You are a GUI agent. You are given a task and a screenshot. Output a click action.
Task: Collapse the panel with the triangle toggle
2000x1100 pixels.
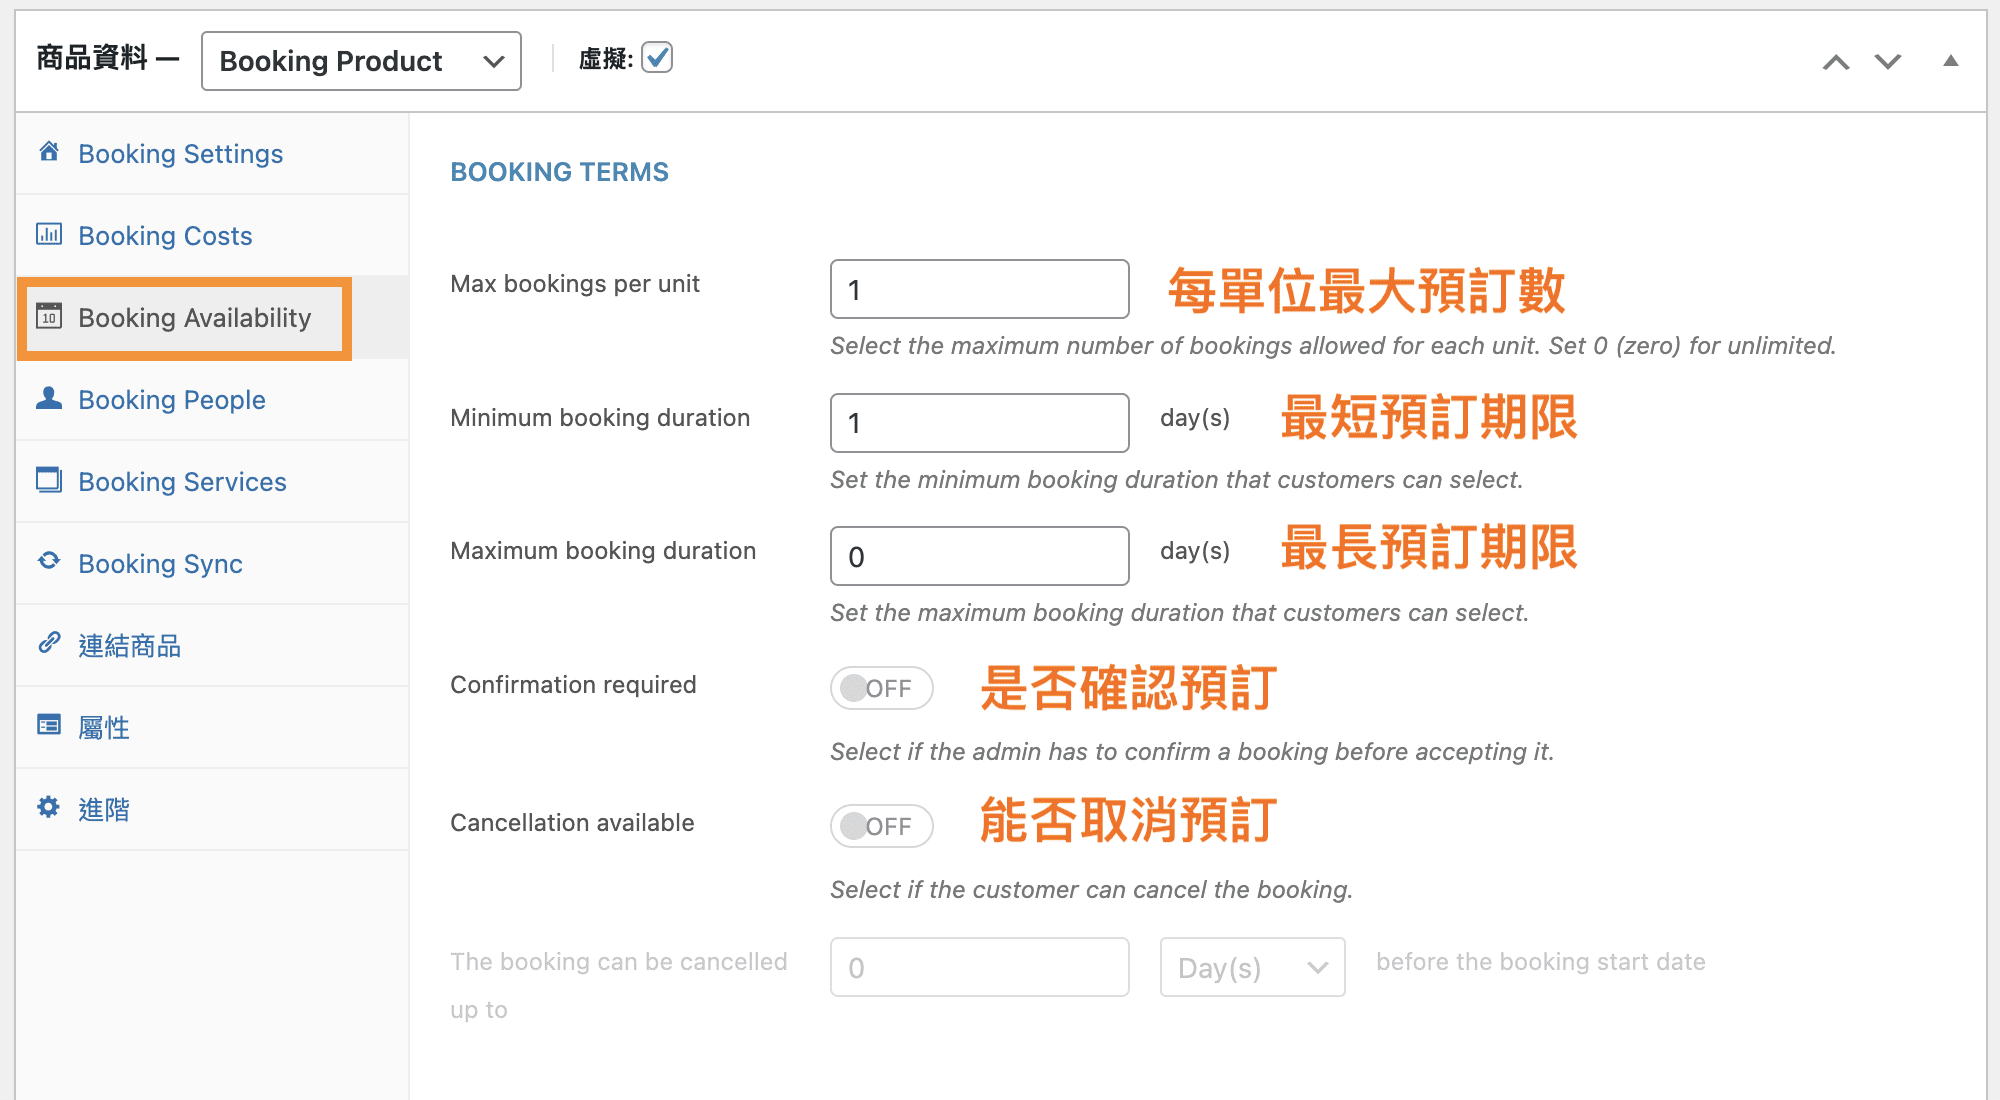click(1950, 61)
